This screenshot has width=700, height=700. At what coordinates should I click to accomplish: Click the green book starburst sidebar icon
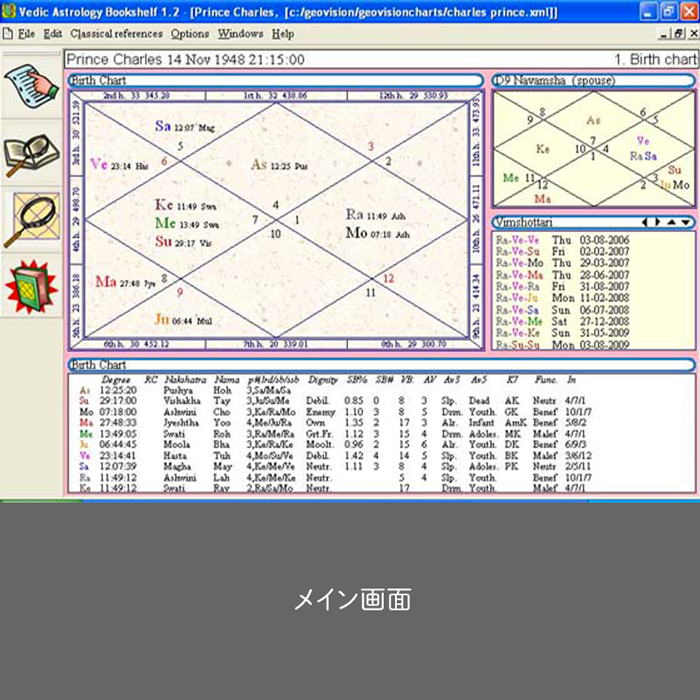click(31, 287)
